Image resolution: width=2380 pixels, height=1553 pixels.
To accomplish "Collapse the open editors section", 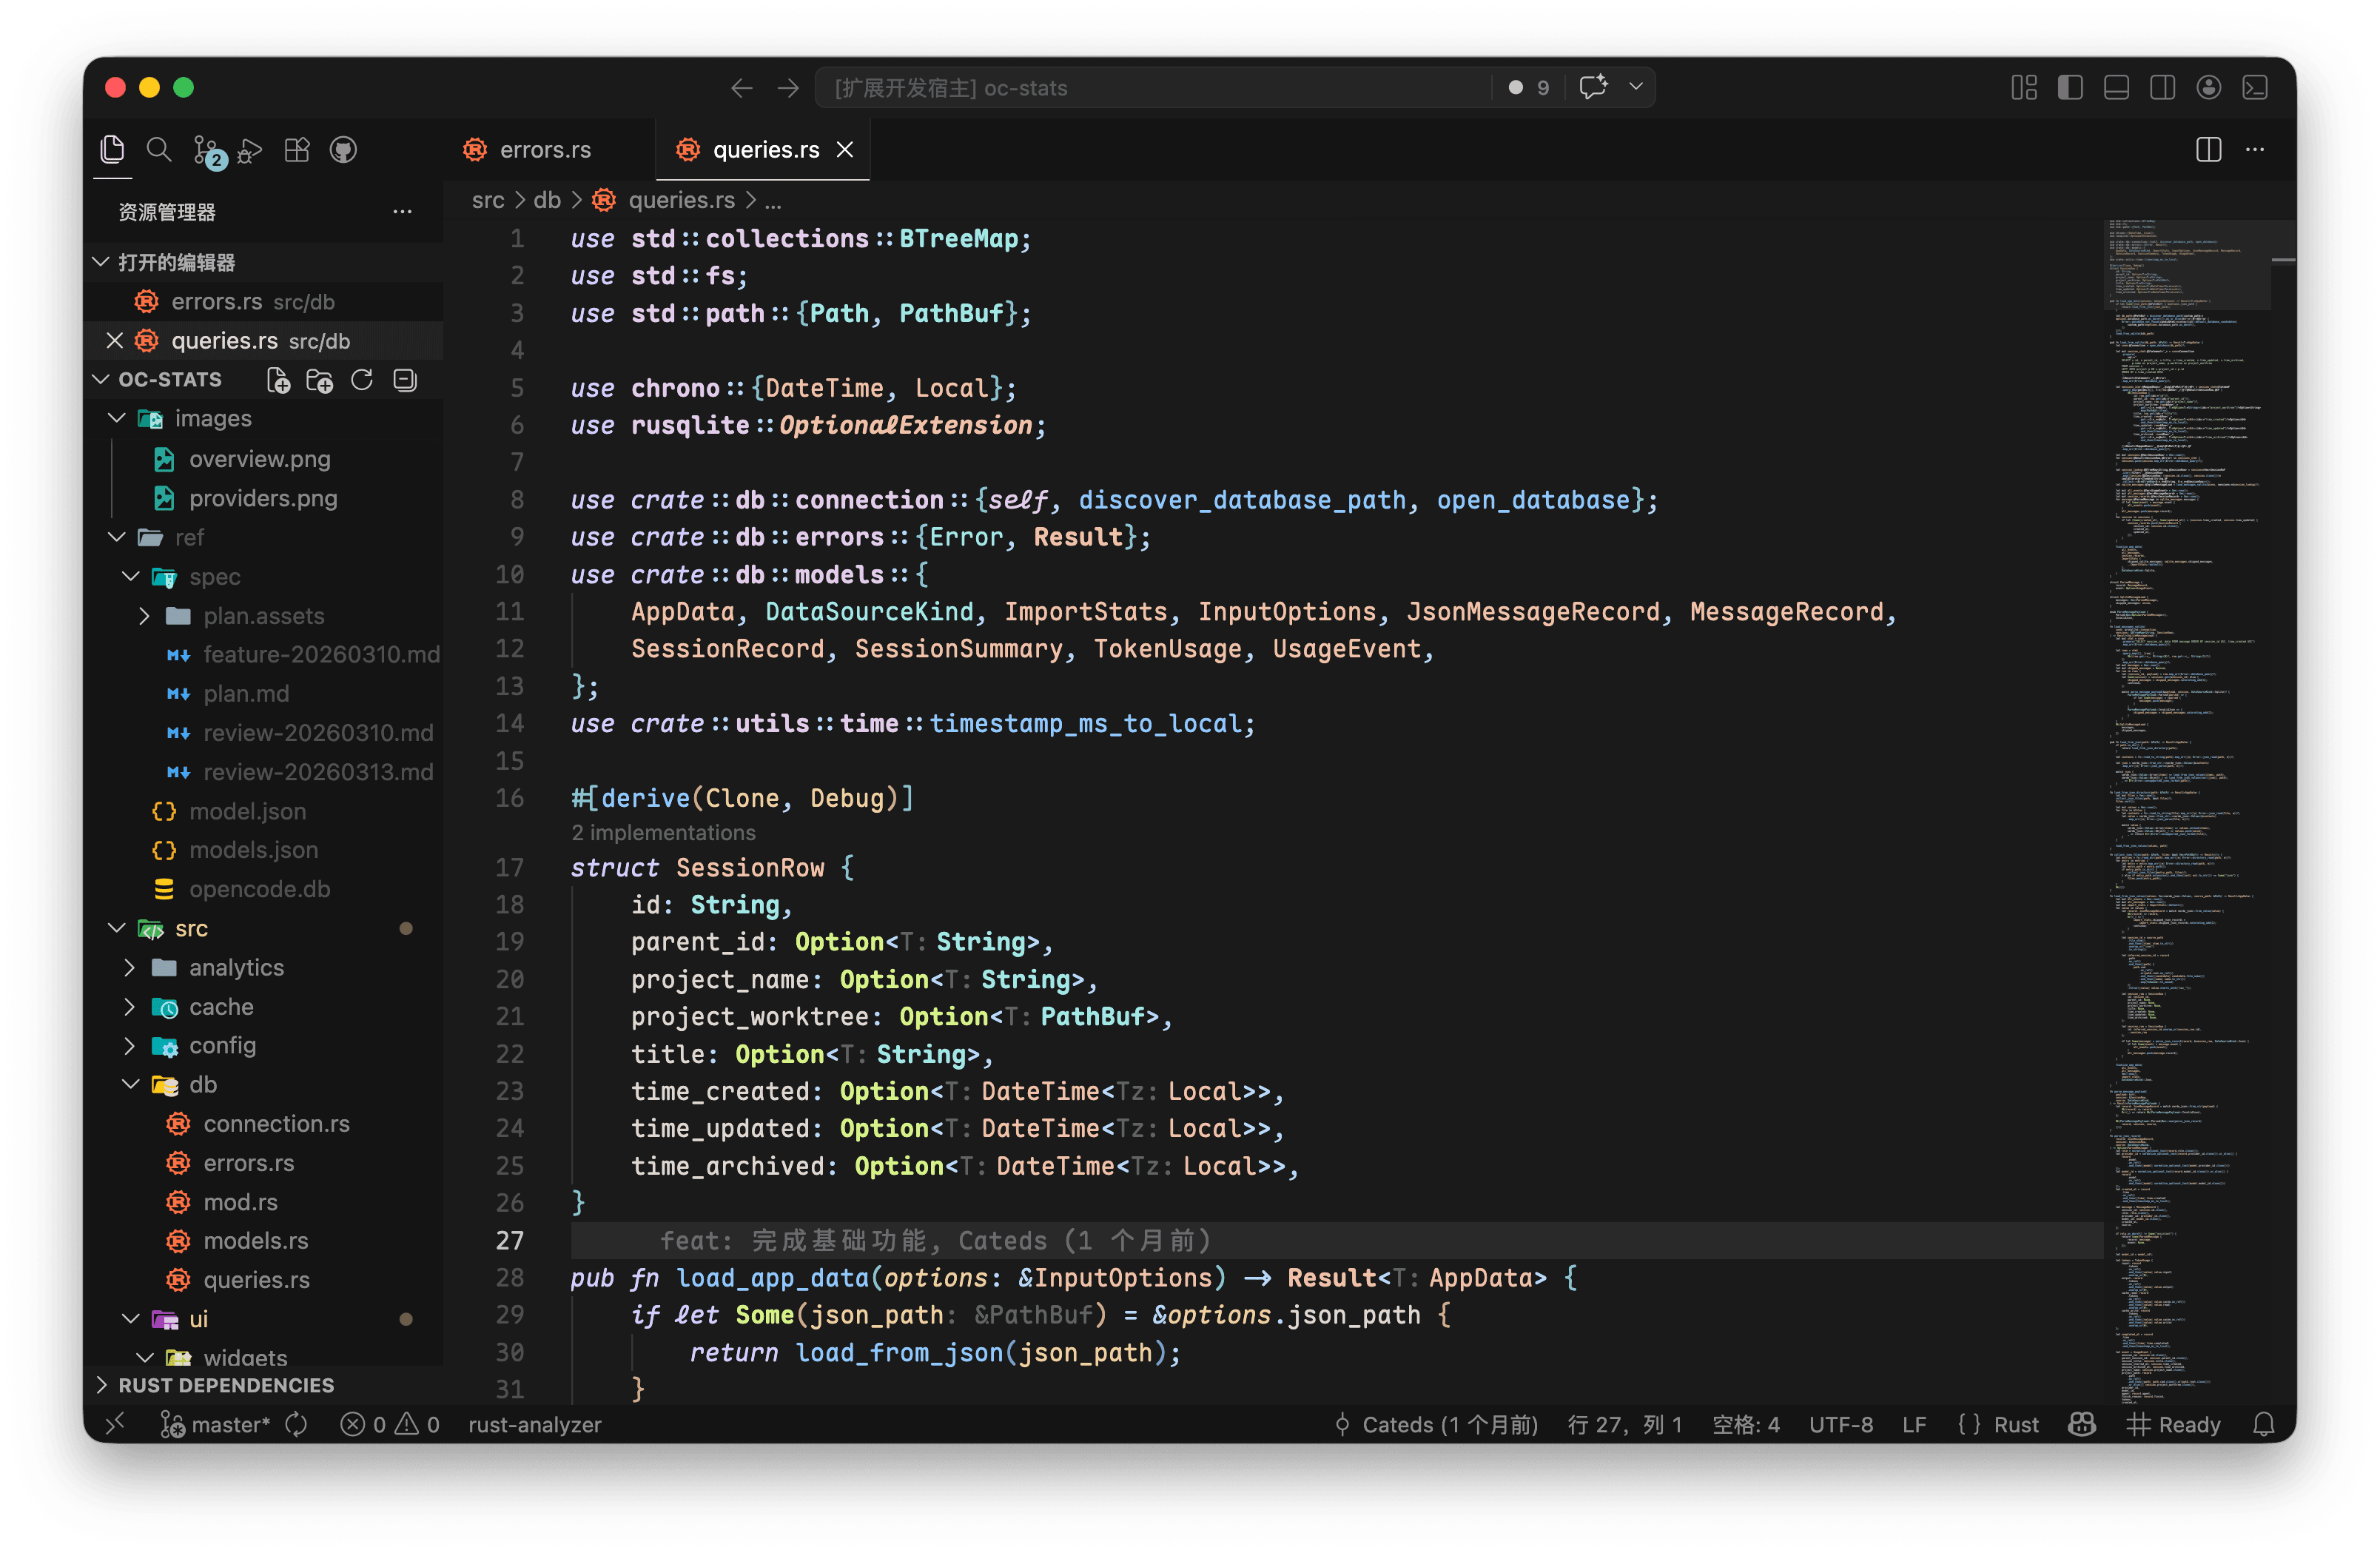I will coord(263,262).
